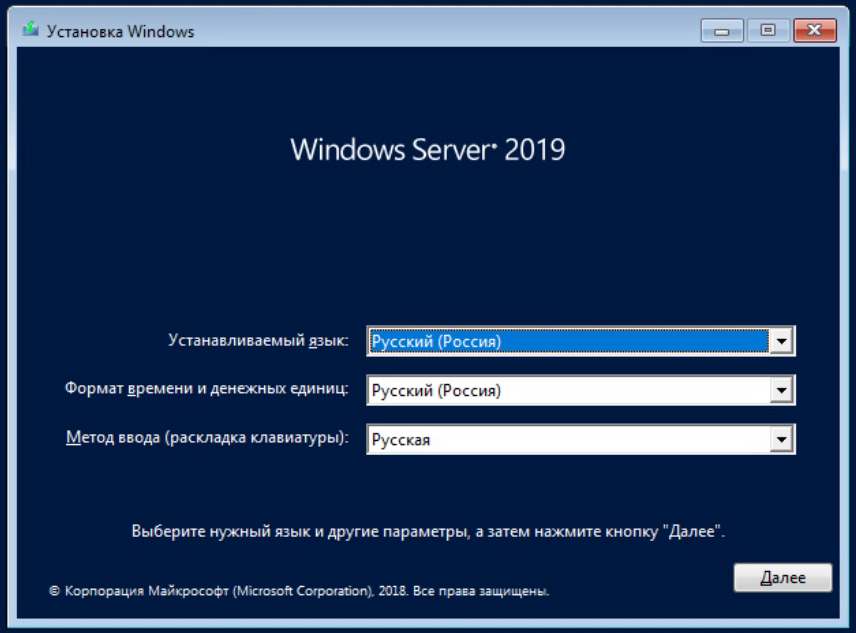Click the Русская keyboard layout combo box

pos(581,440)
